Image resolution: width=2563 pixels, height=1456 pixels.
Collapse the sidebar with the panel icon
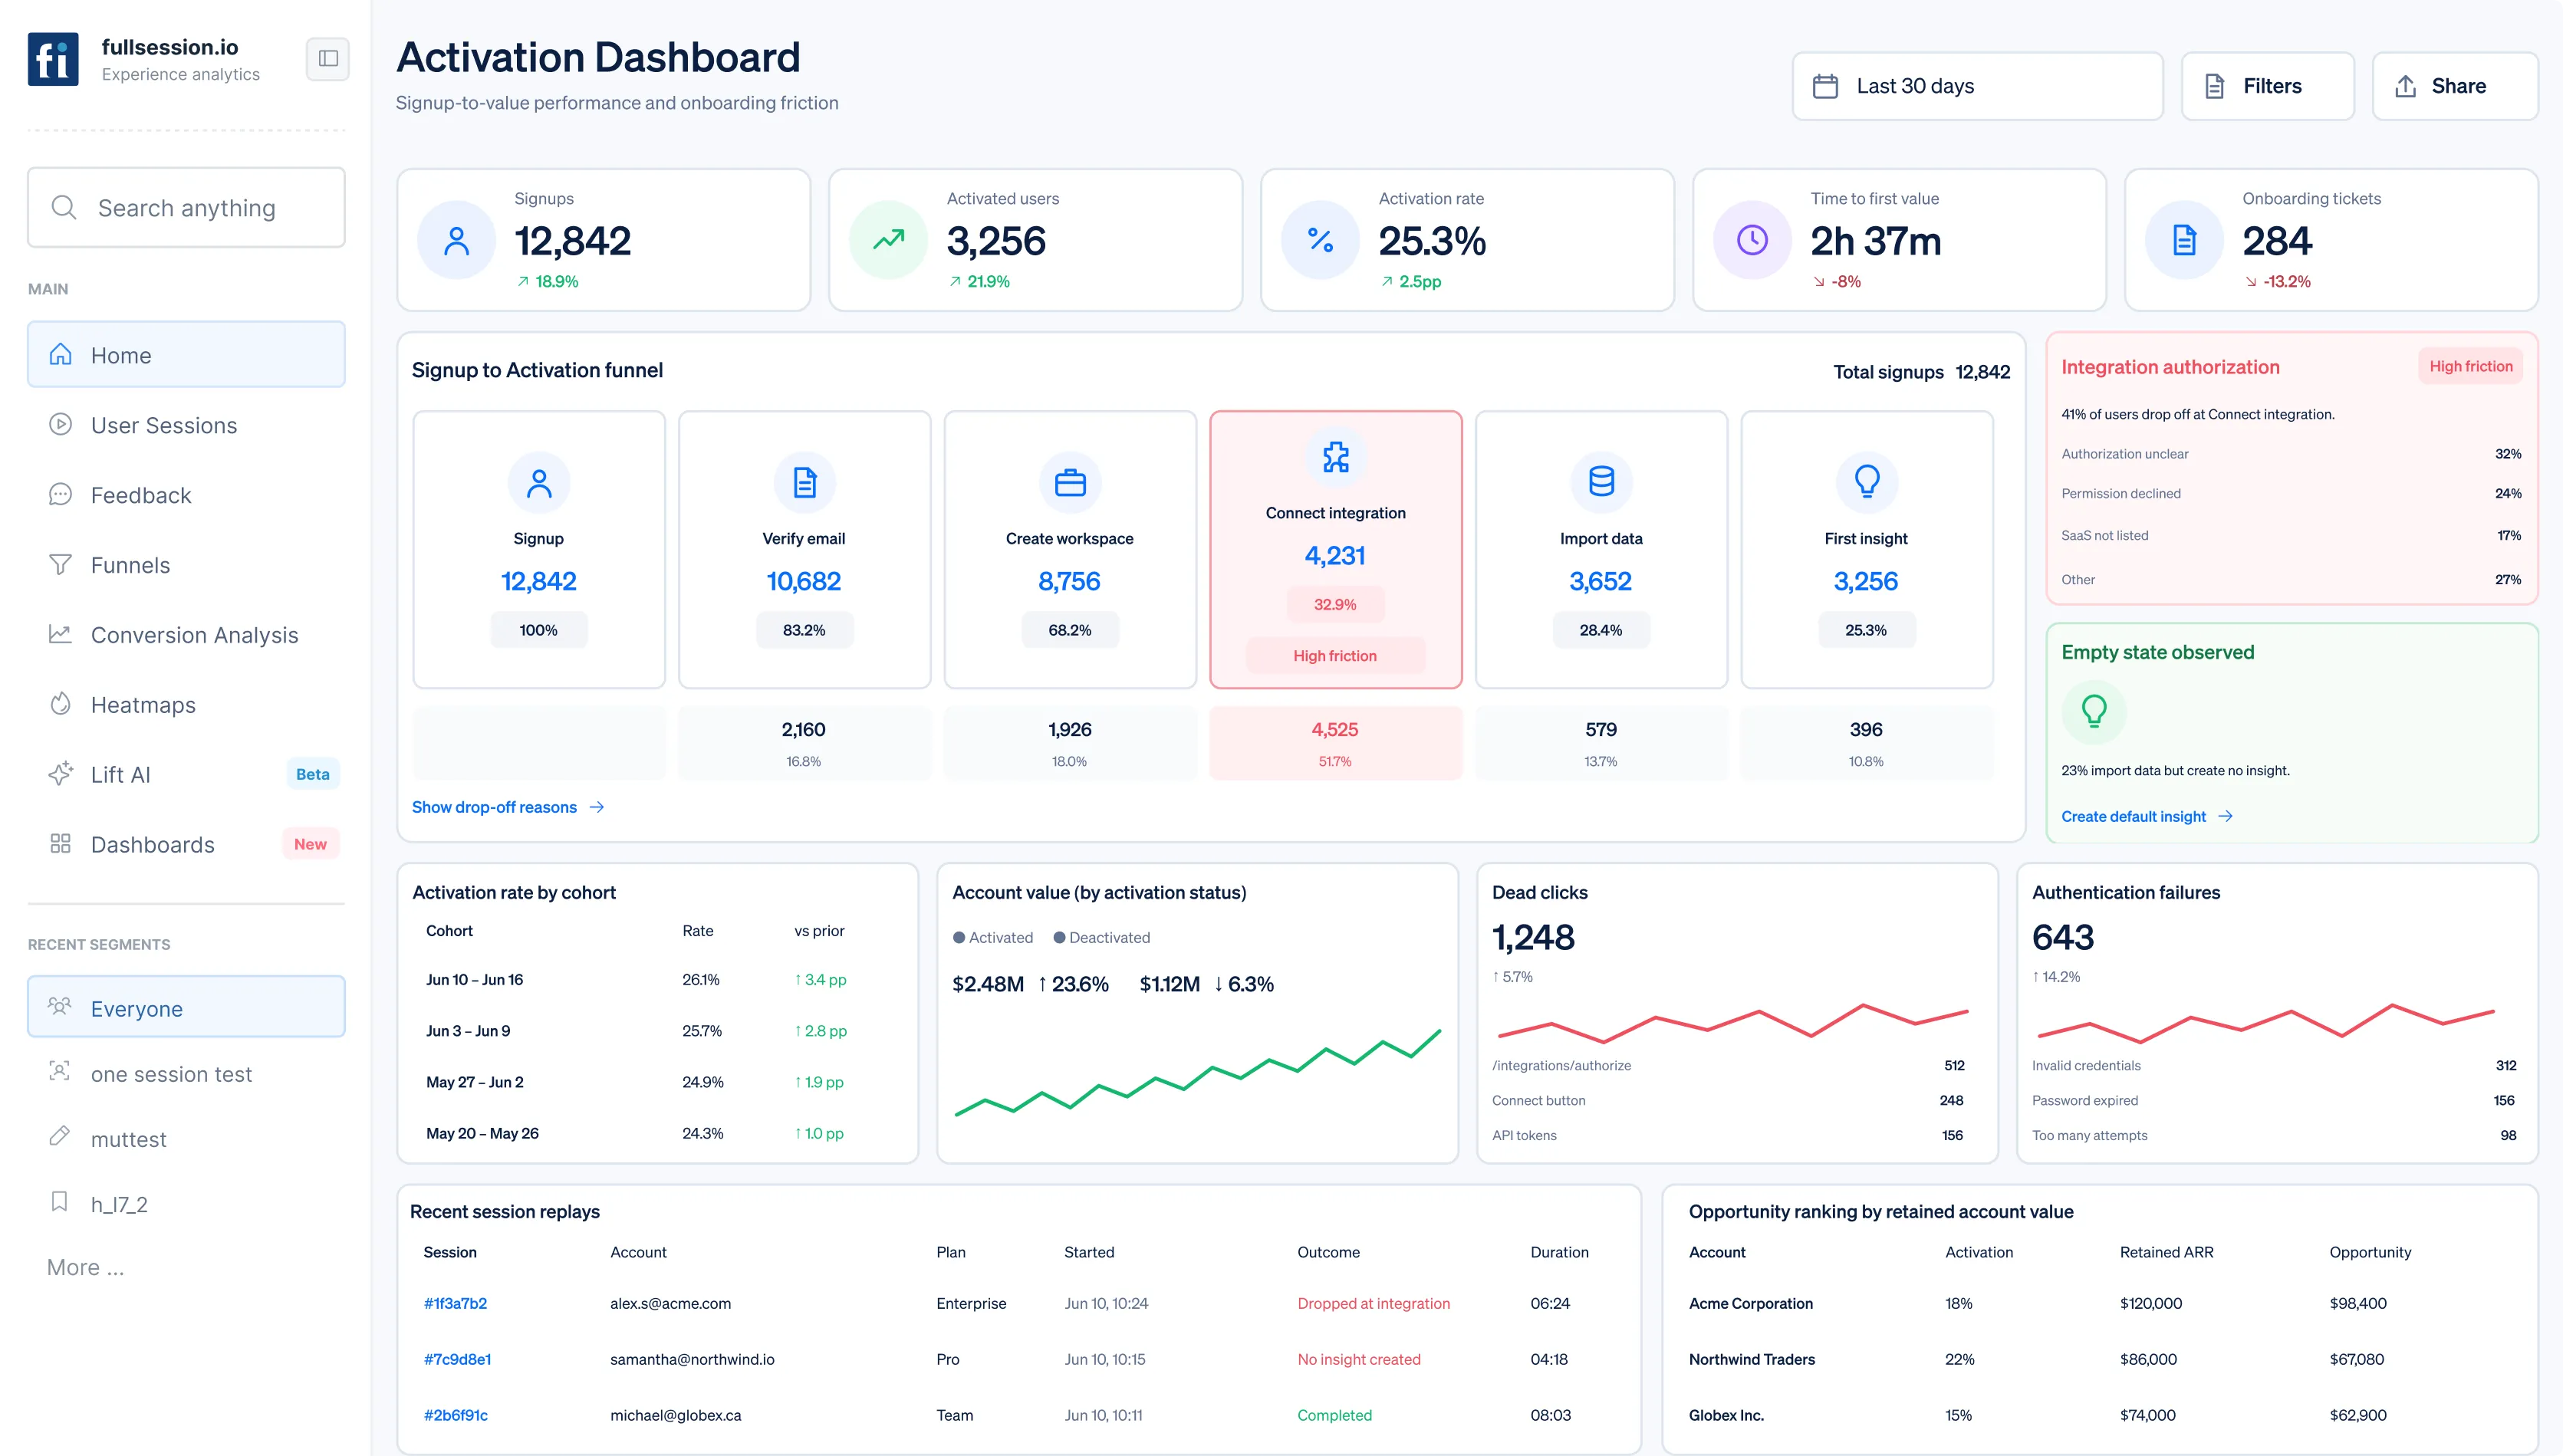tap(328, 59)
